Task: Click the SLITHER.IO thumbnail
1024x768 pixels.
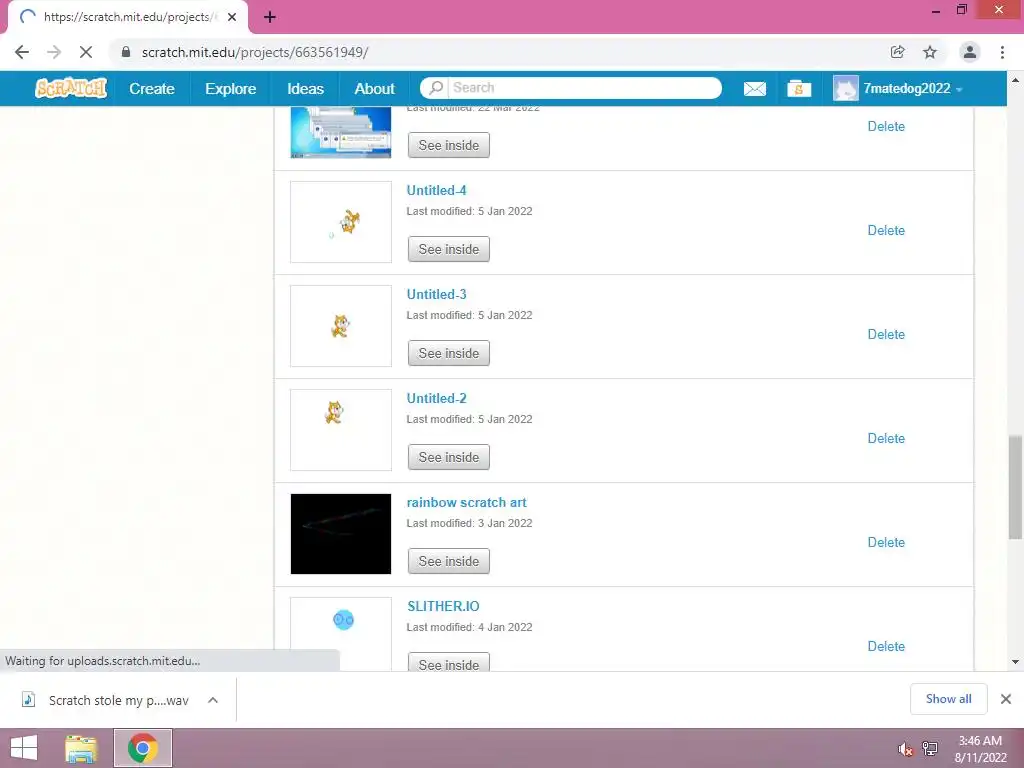Action: click(341, 633)
